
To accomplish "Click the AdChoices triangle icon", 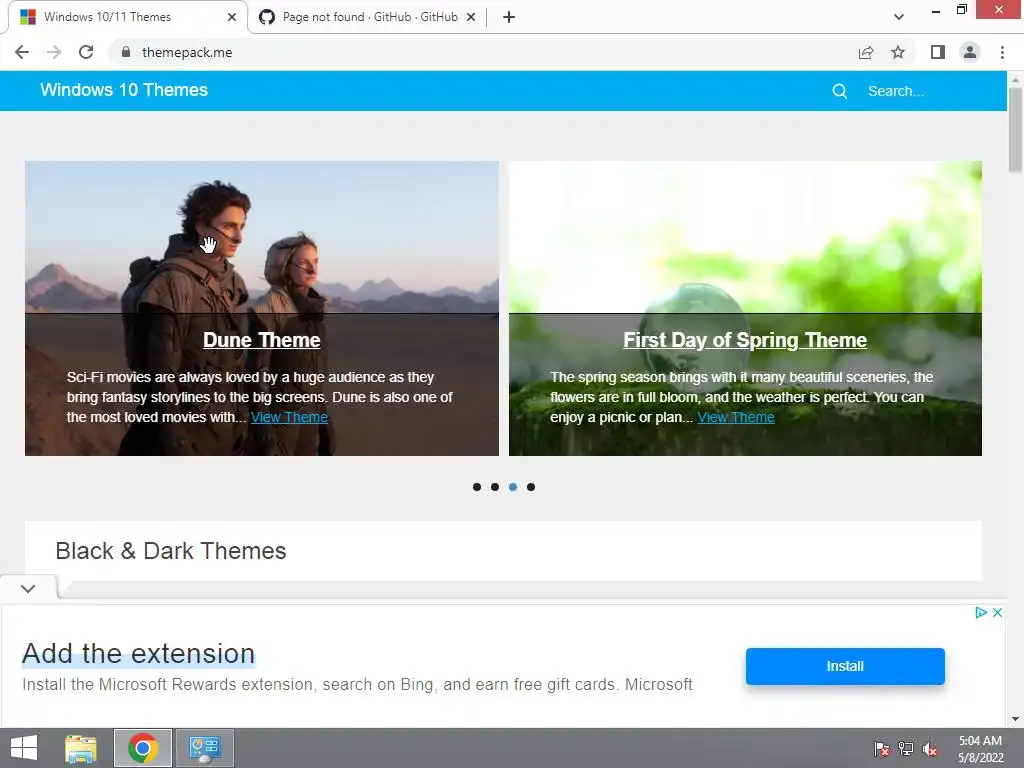I will [x=980, y=613].
